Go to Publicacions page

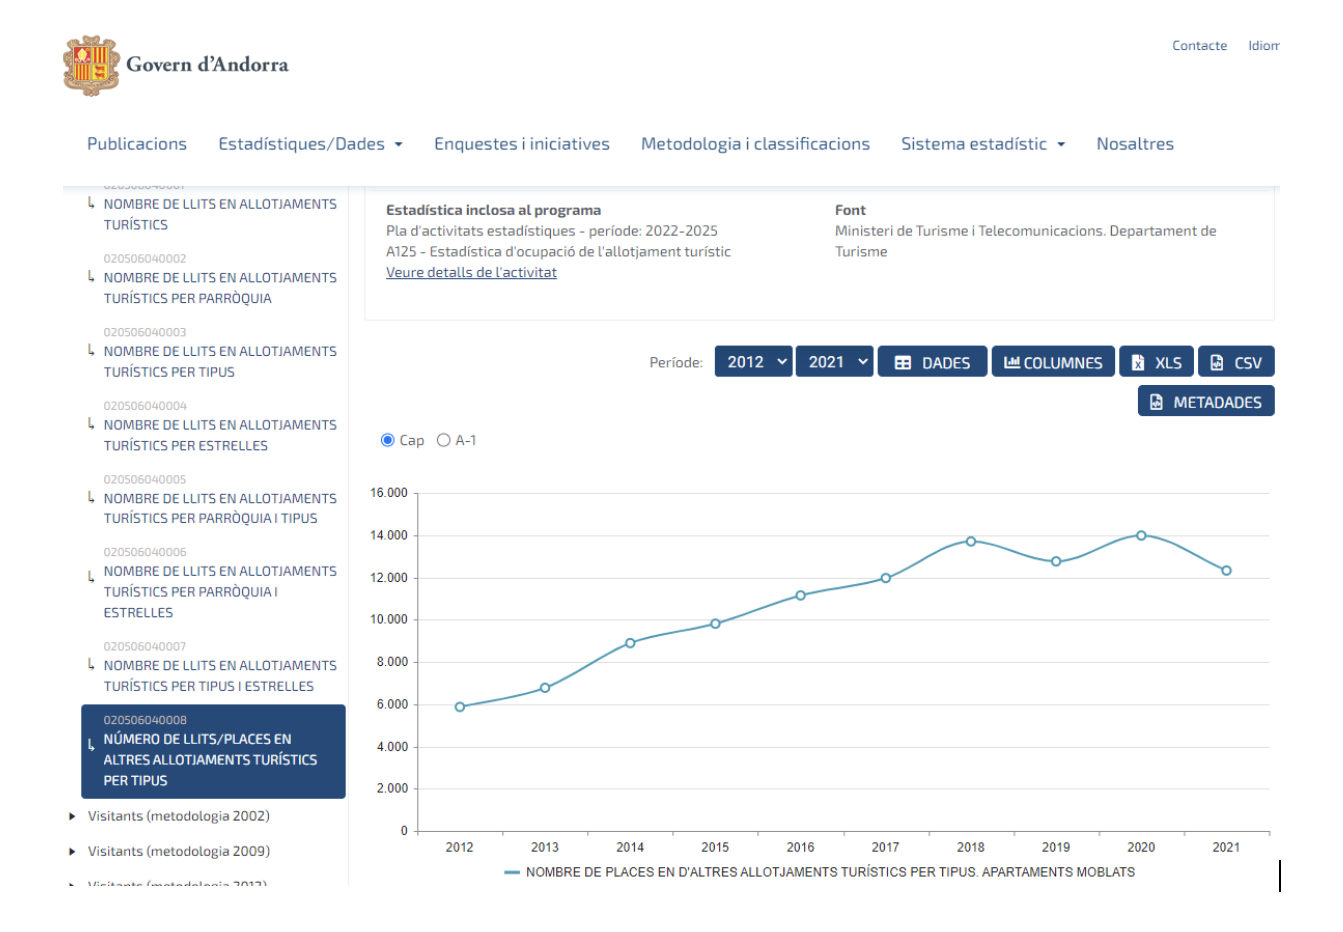tap(137, 144)
